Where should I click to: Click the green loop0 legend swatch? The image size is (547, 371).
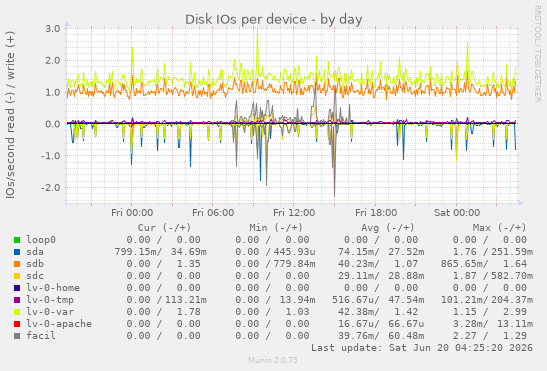coord(17,240)
